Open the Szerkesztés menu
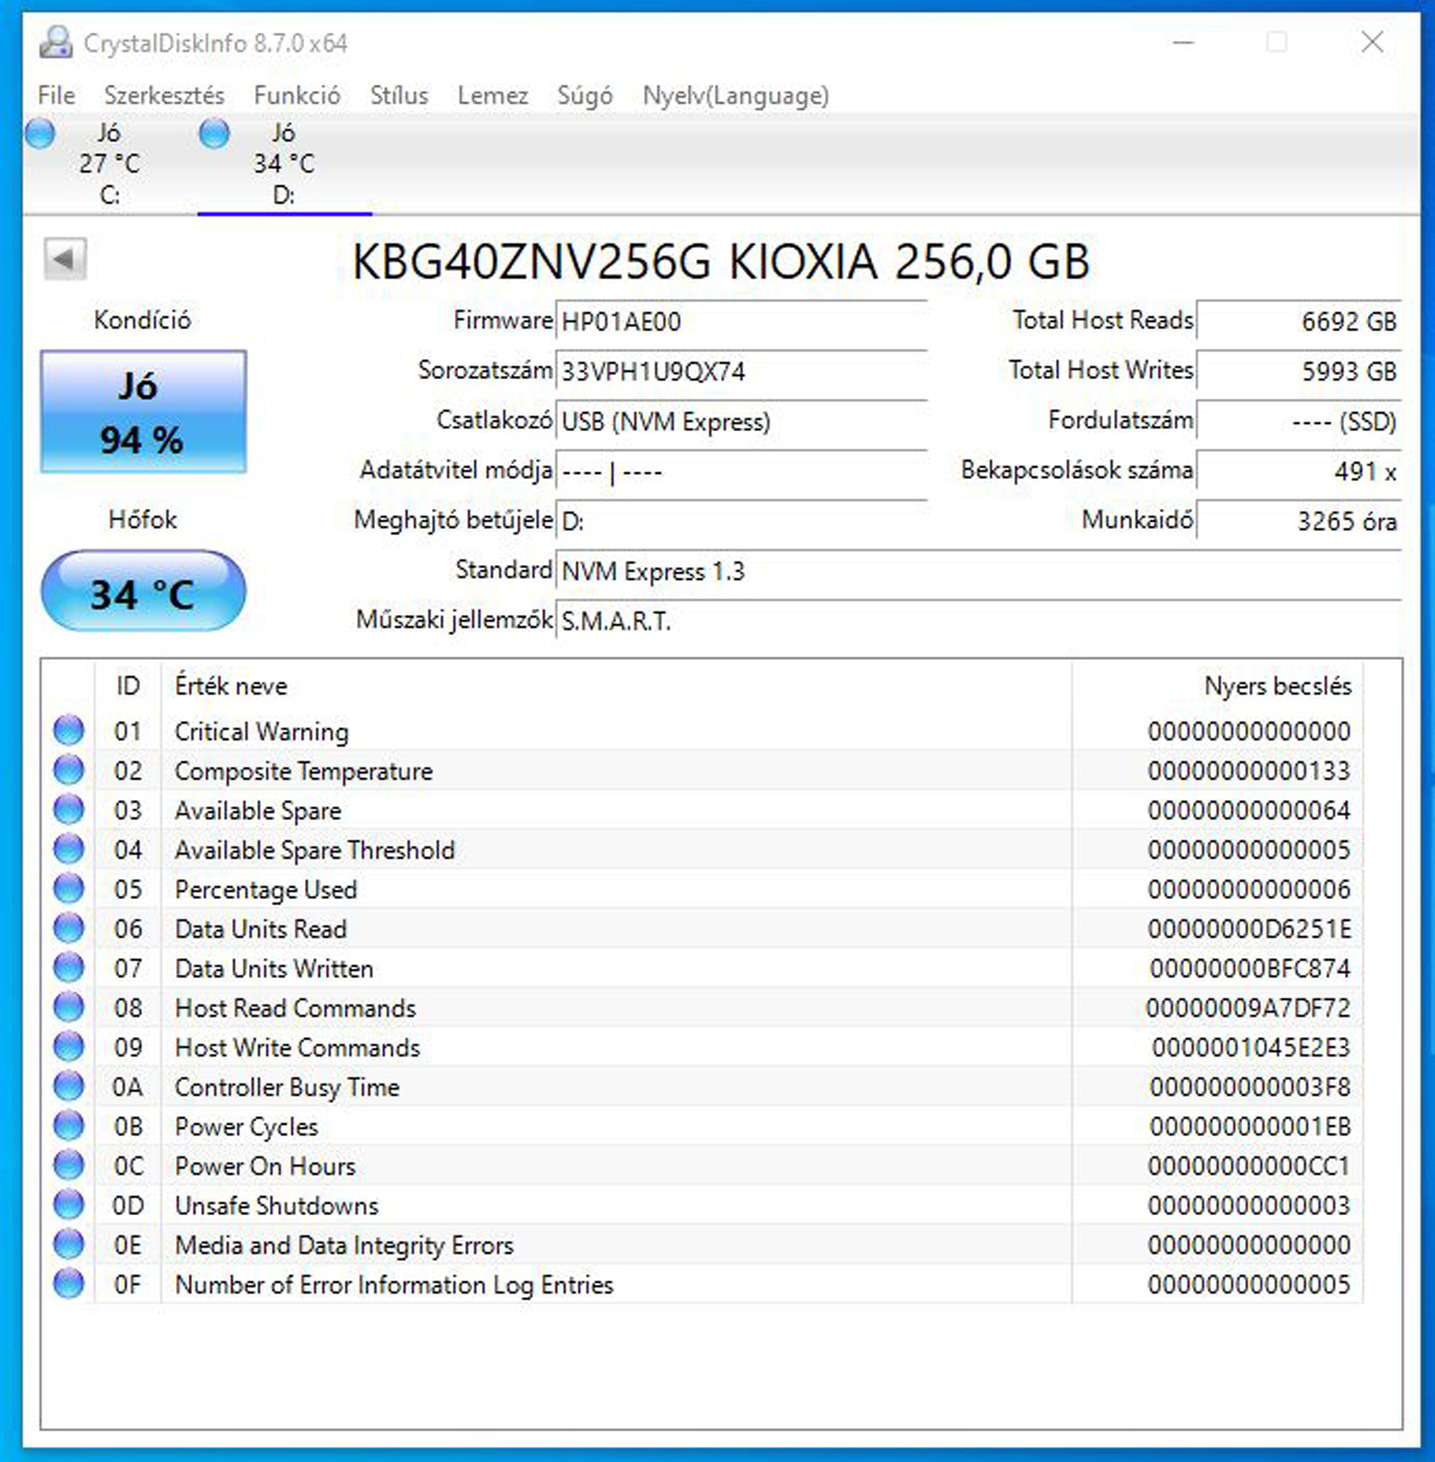Viewport: 1435px width, 1462px height. (164, 95)
